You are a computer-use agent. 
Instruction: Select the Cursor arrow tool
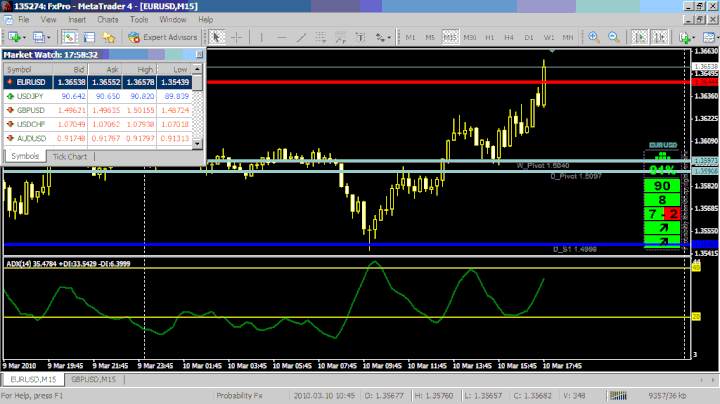click(x=216, y=37)
